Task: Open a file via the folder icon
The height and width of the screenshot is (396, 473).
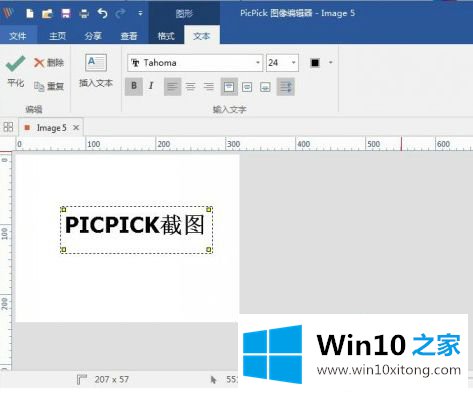Action: tap(47, 14)
